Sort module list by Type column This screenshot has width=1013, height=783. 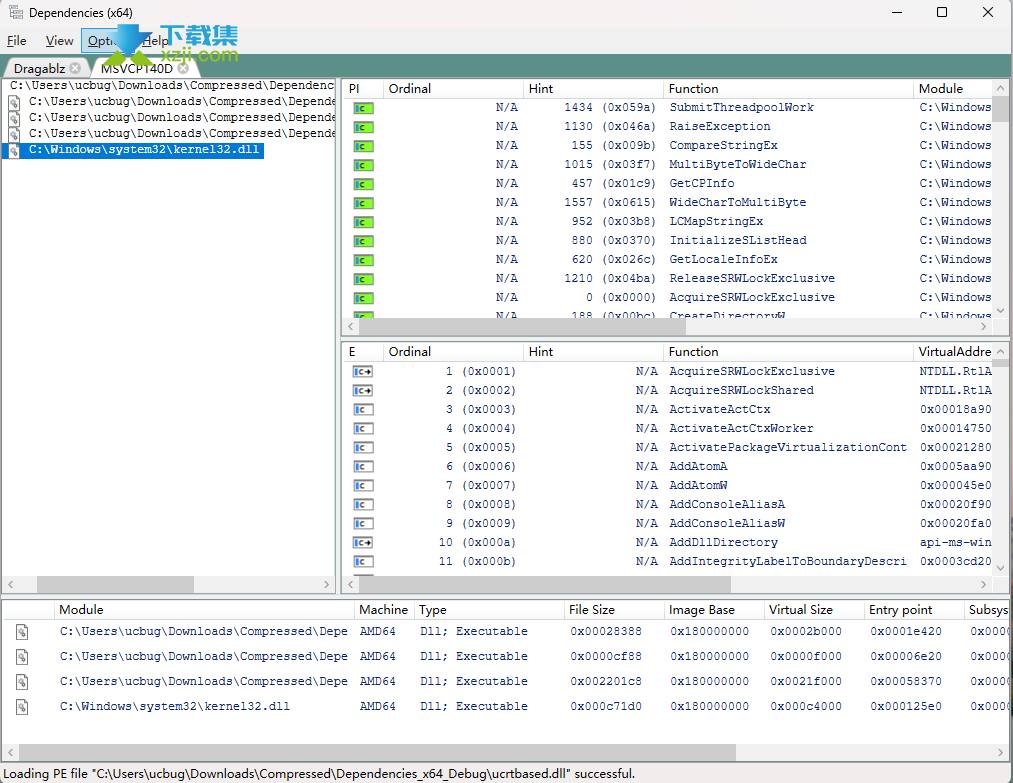point(489,610)
